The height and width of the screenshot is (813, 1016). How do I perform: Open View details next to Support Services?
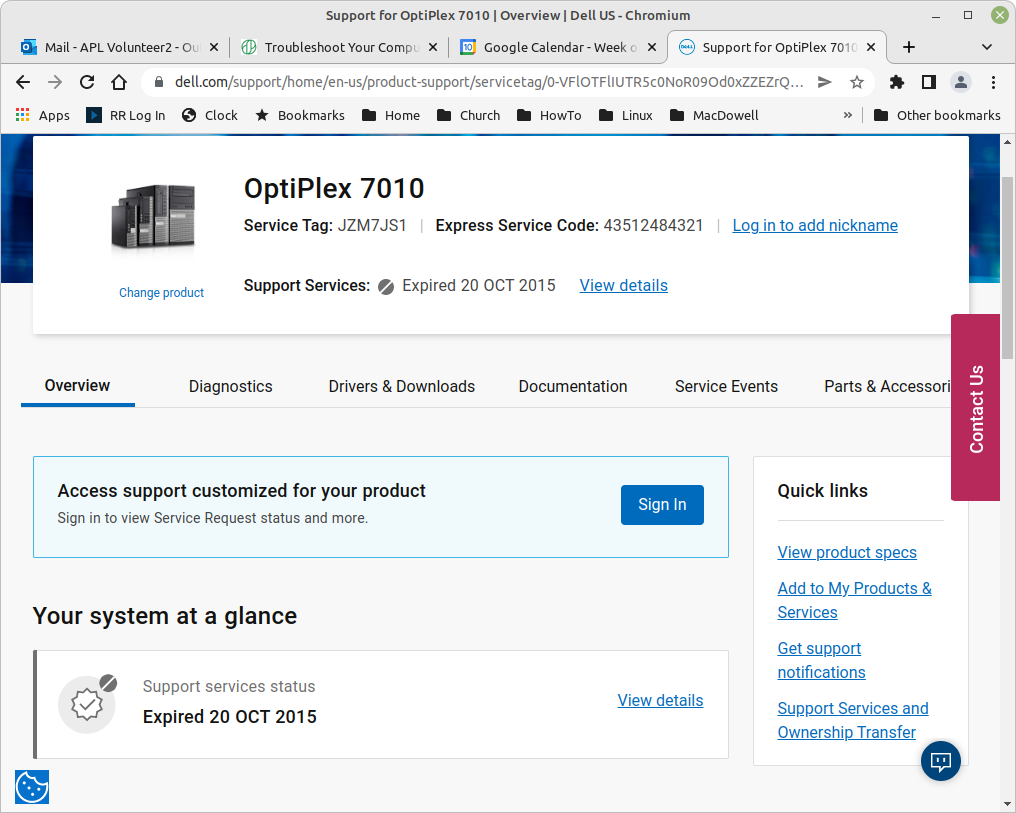(x=623, y=286)
